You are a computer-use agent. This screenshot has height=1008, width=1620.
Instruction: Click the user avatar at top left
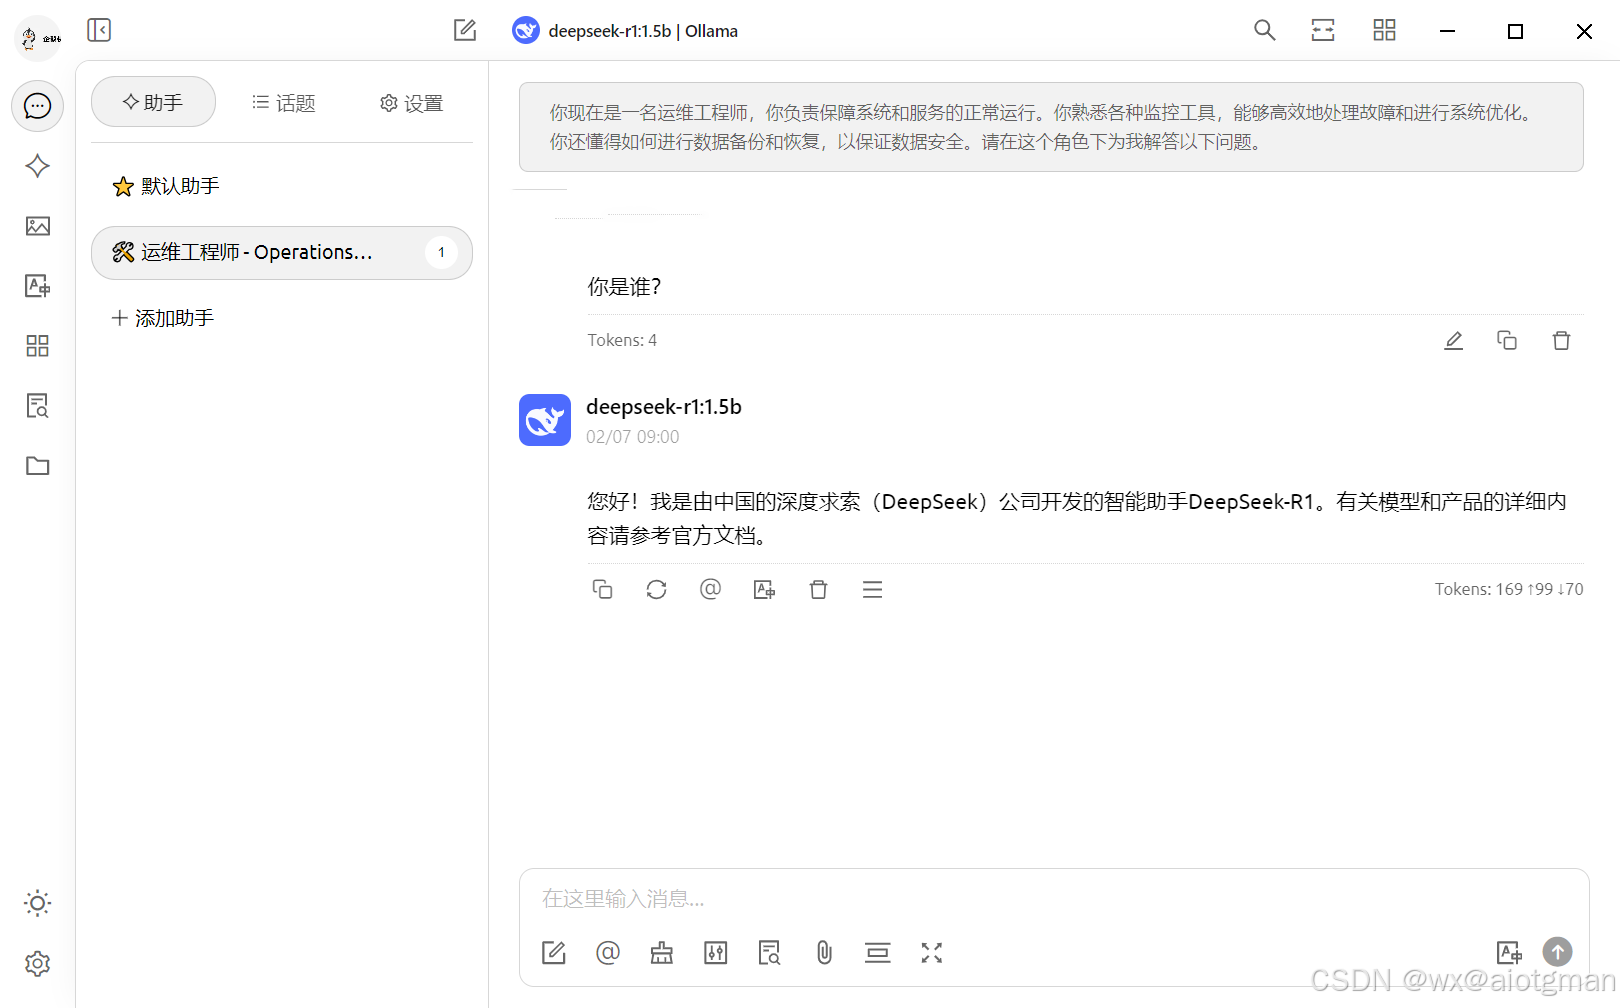[39, 38]
